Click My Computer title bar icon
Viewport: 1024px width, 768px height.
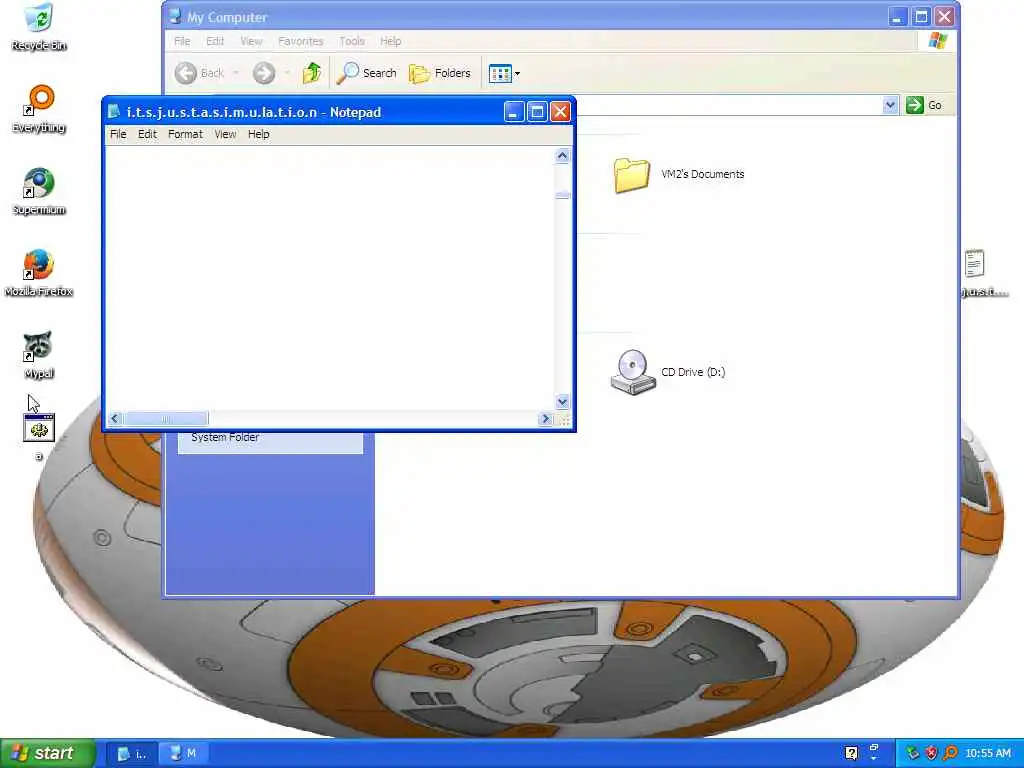point(175,16)
